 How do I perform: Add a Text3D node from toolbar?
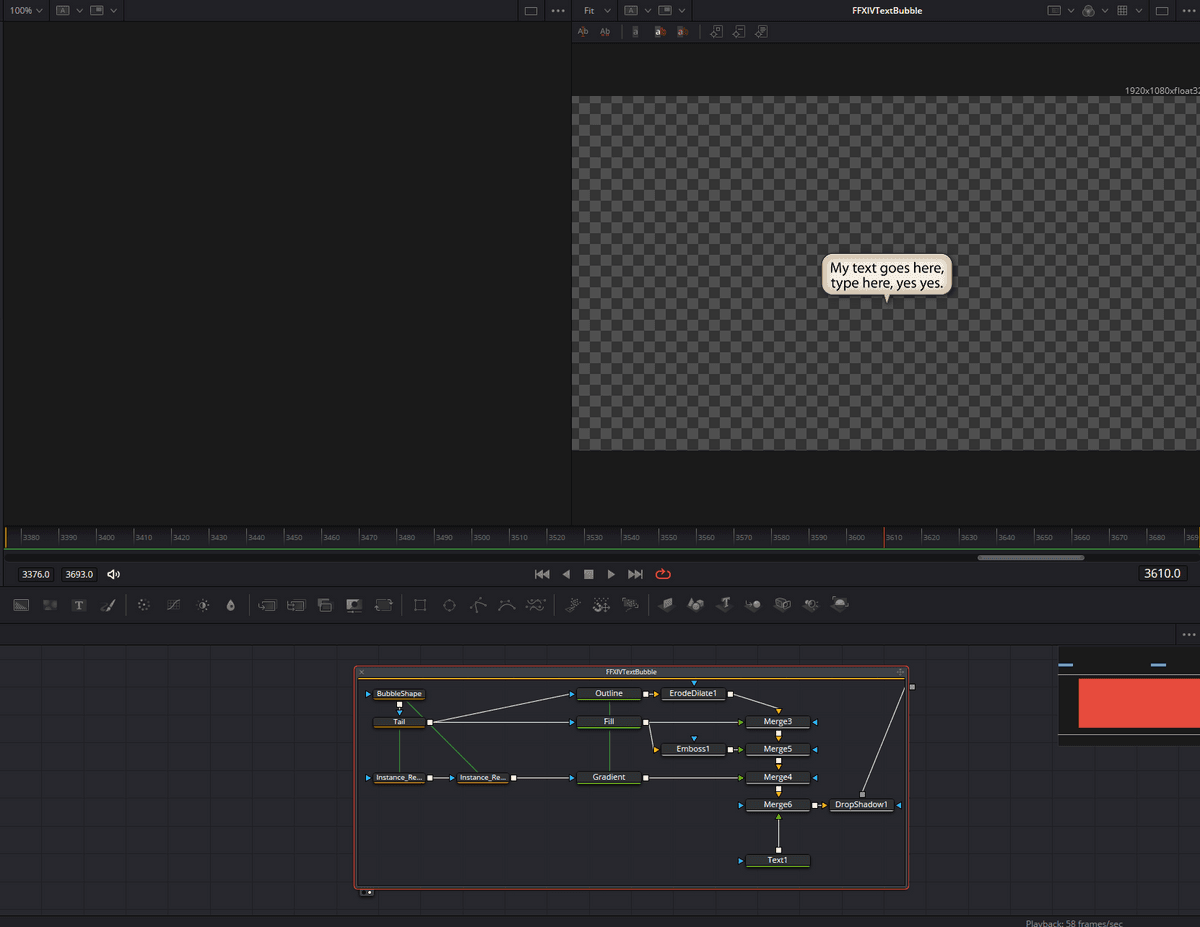[x=725, y=605]
